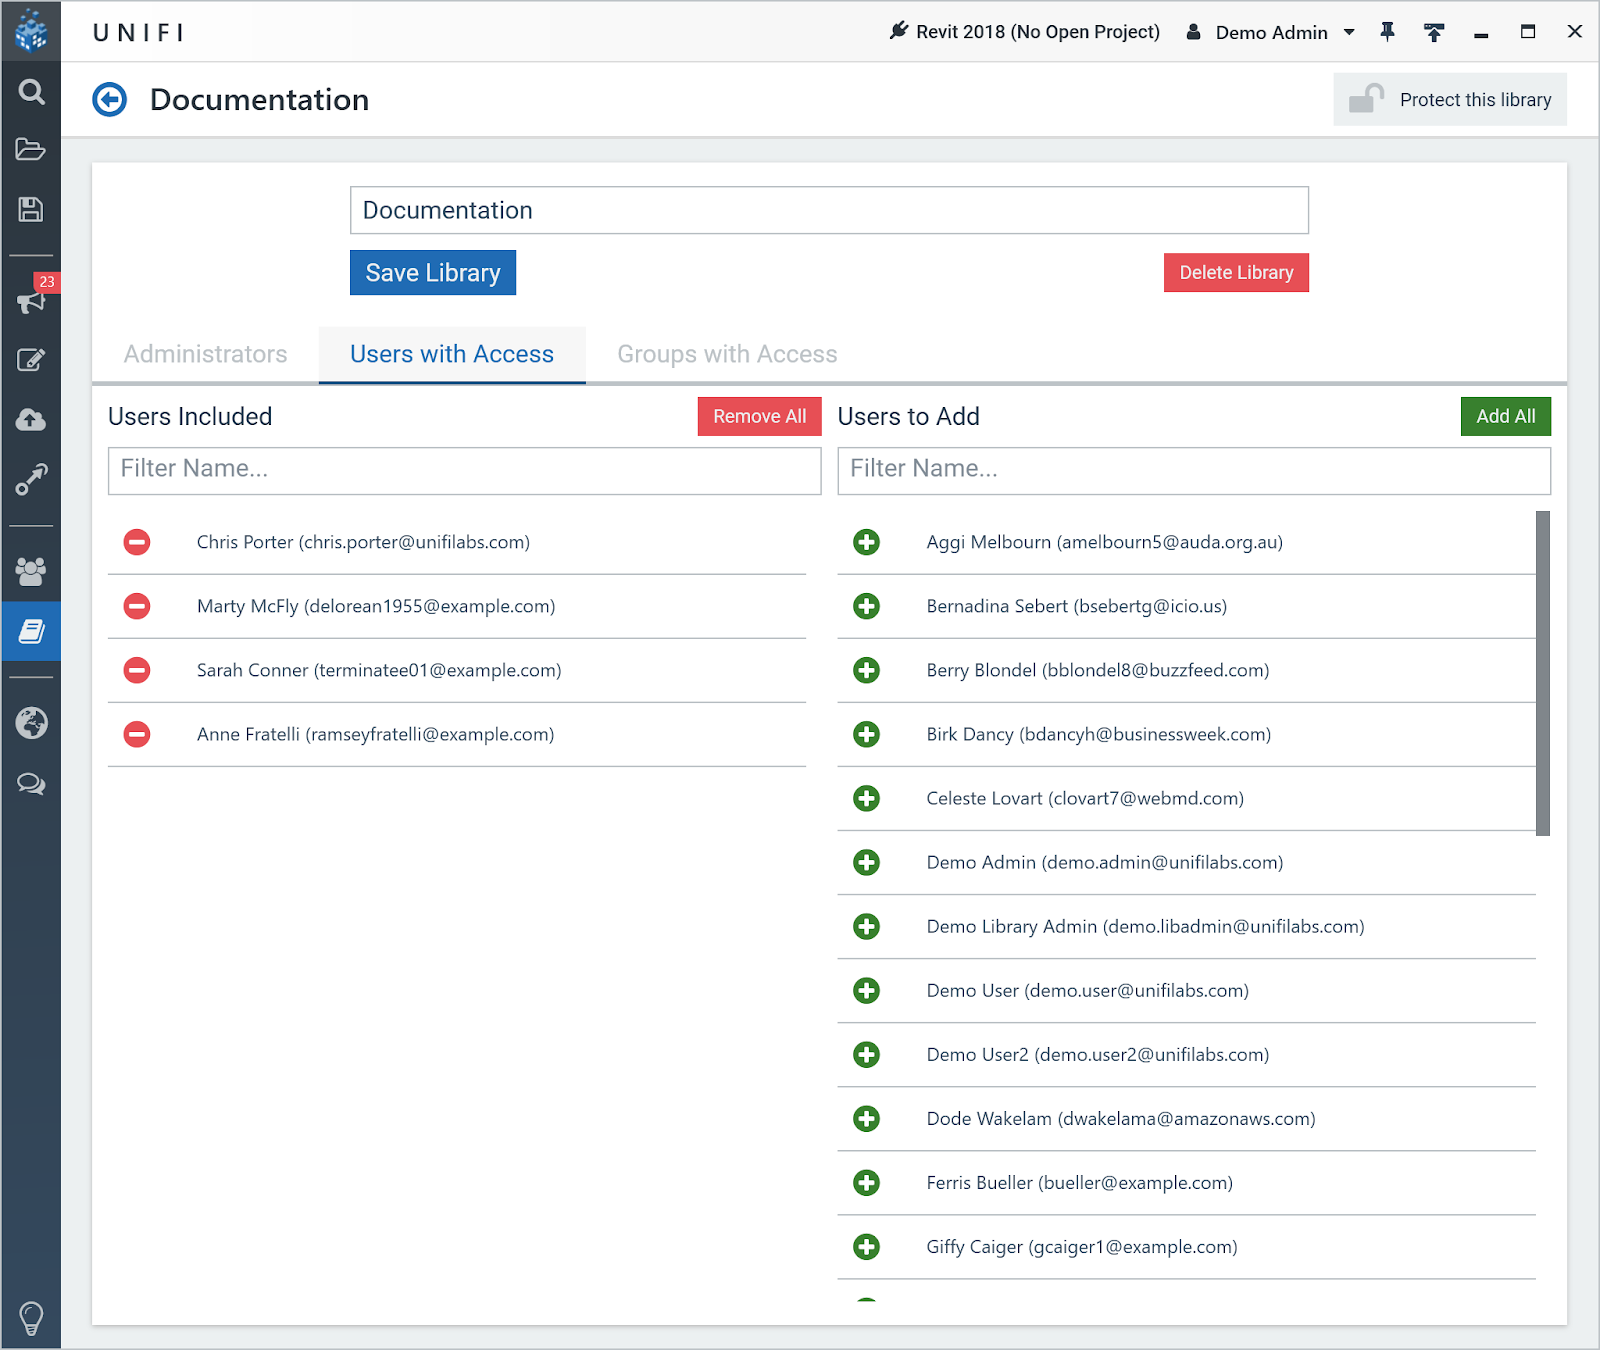Switch to Groups with Access tab

click(727, 354)
